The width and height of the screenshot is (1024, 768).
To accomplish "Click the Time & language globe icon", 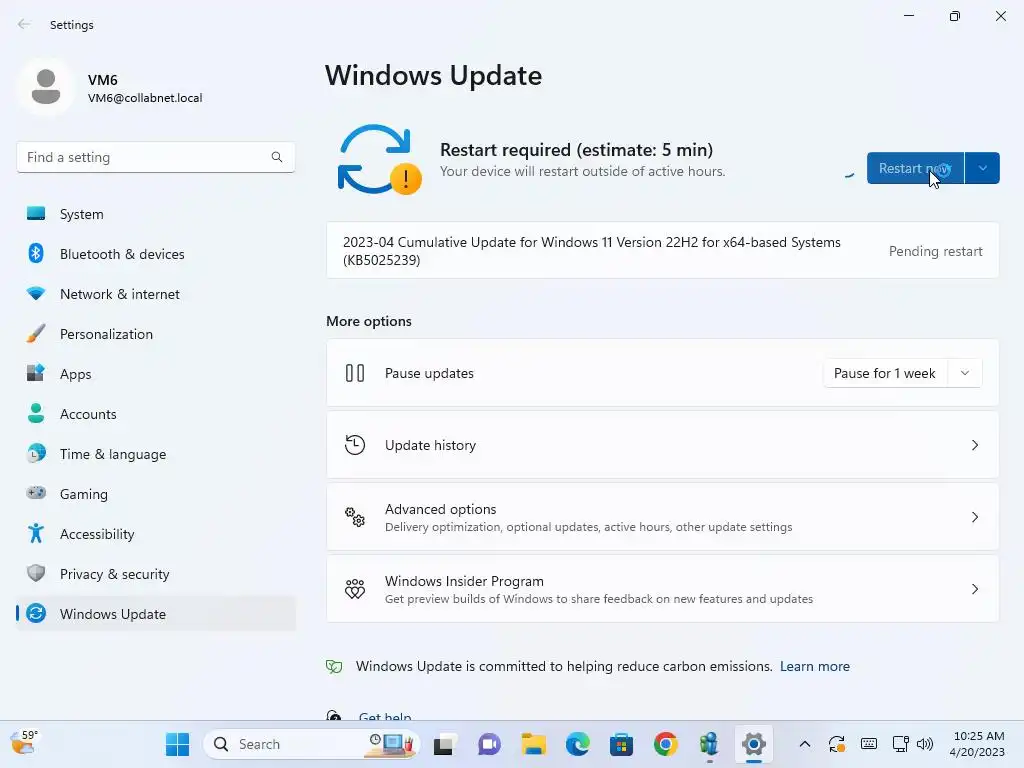I will point(36,453).
